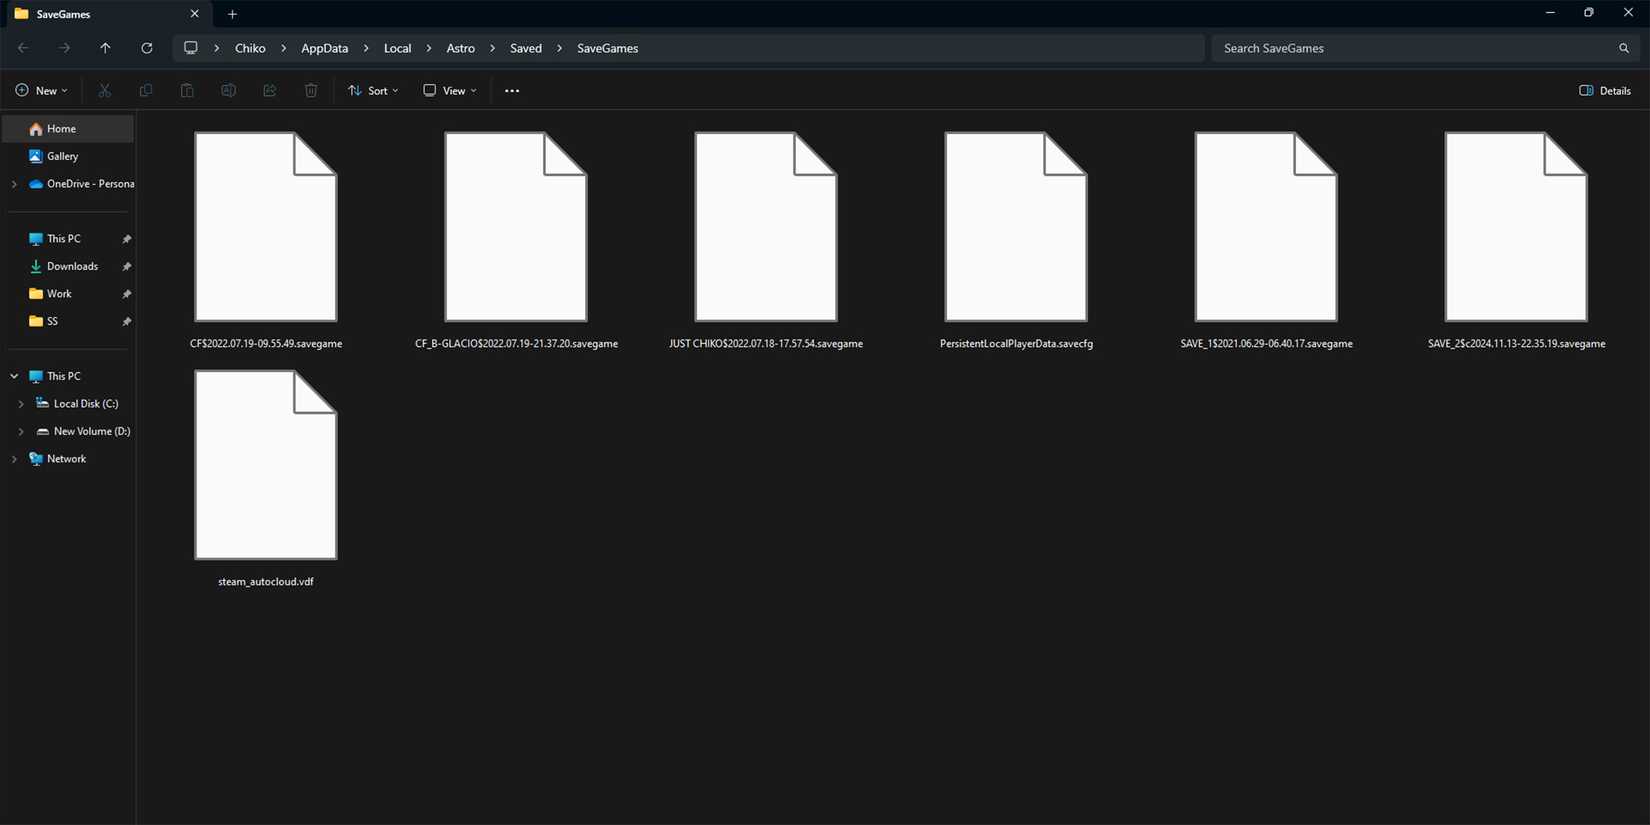1650x825 pixels.
Task: Open the New dropdown menu
Action: 42,90
